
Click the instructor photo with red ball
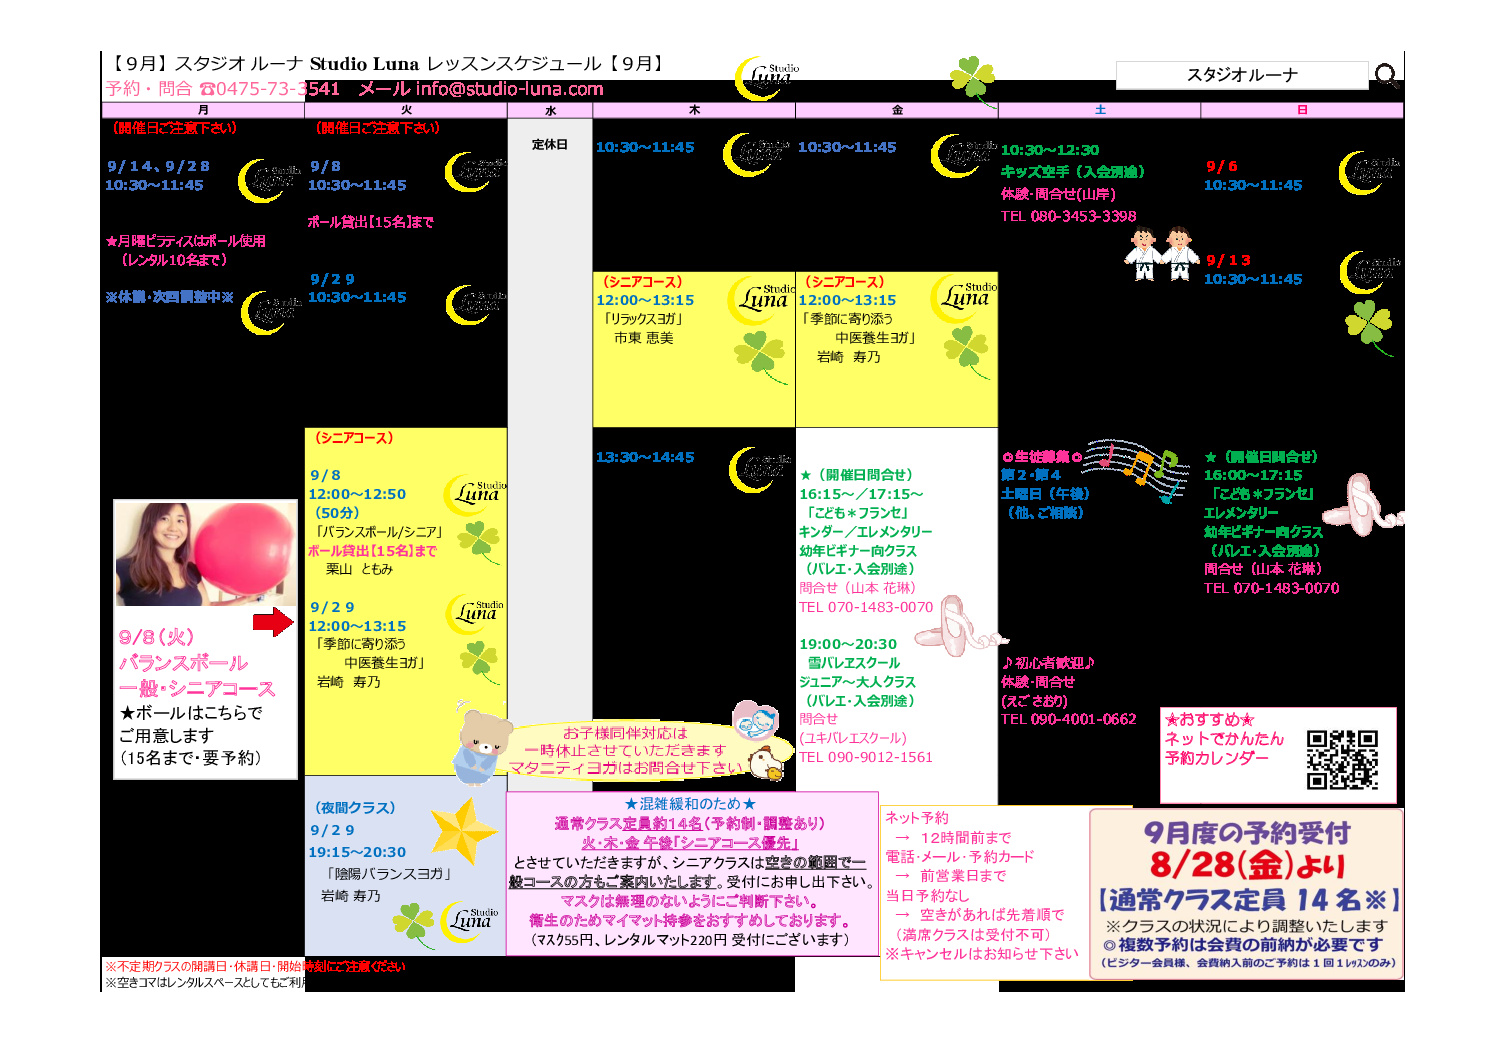tap(206, 554)
